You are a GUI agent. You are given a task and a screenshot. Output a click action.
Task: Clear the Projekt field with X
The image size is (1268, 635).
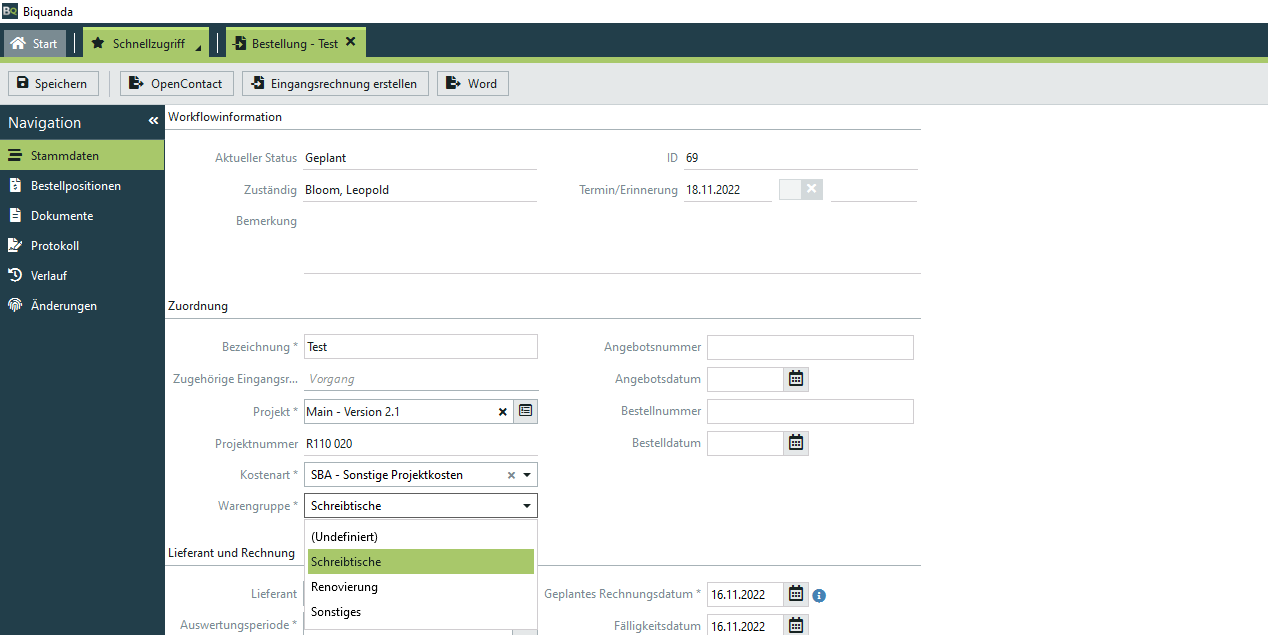click(503, 412)
